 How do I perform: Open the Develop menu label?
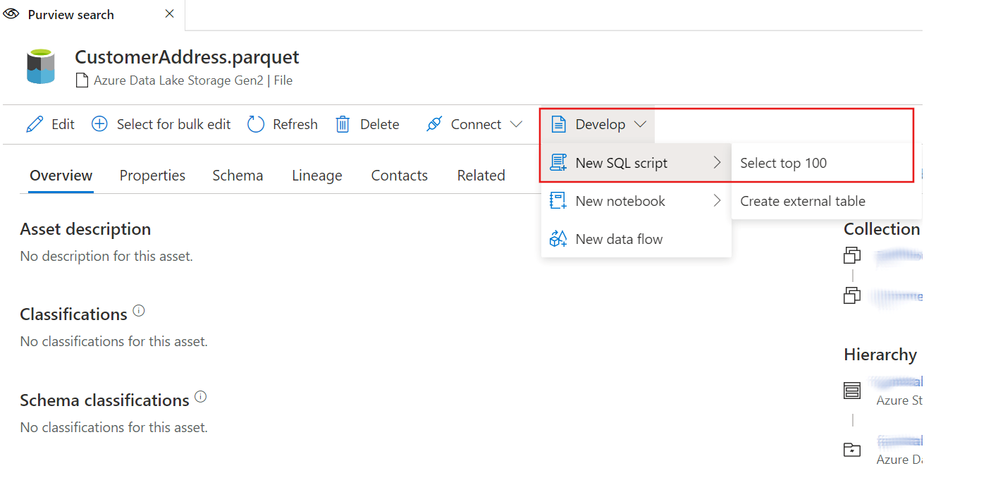pos(600,124)
